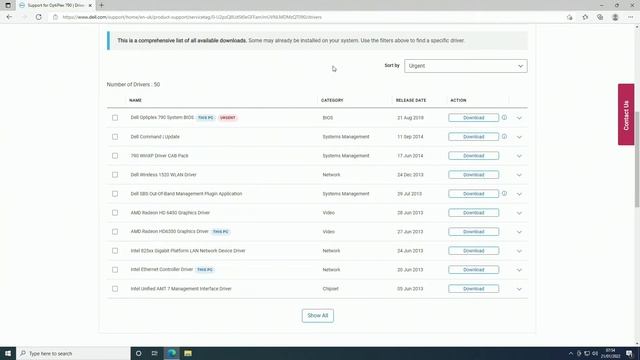Sort by RELEASE DATE column header
The width and height of the screenshot is (640, 360).
click(411, 100)
